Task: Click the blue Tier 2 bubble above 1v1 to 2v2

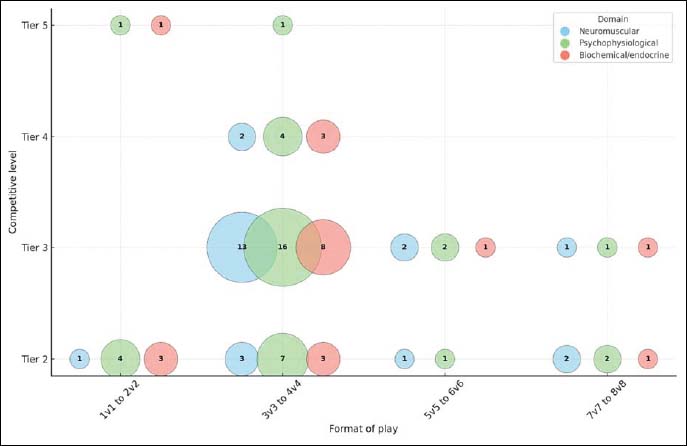Action: (79, 358)
